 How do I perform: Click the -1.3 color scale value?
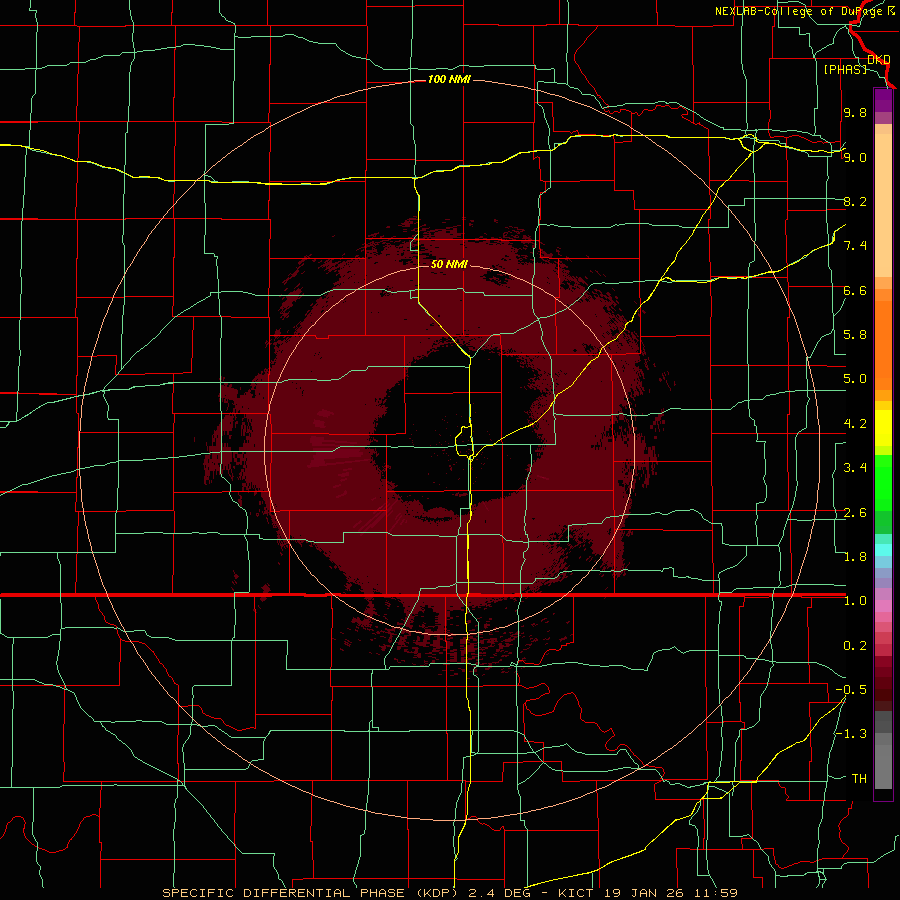coord(851,734)
